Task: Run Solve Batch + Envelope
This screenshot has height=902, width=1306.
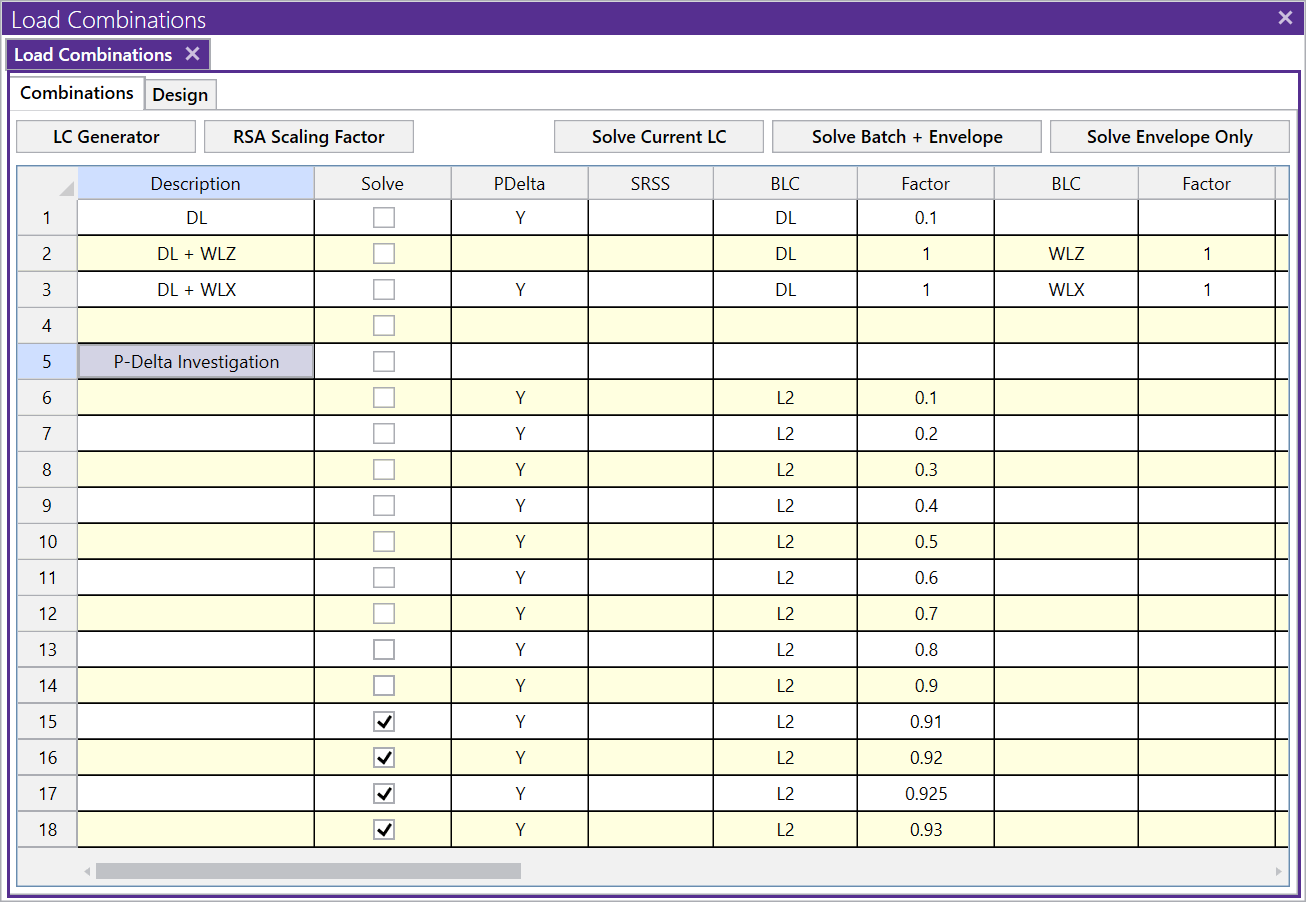Action: click(x=907, y=137)
